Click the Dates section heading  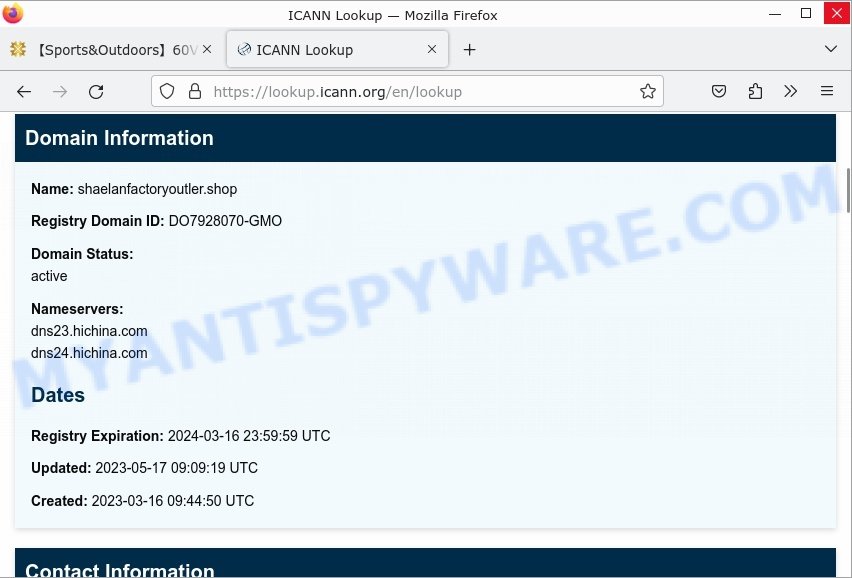58,395
